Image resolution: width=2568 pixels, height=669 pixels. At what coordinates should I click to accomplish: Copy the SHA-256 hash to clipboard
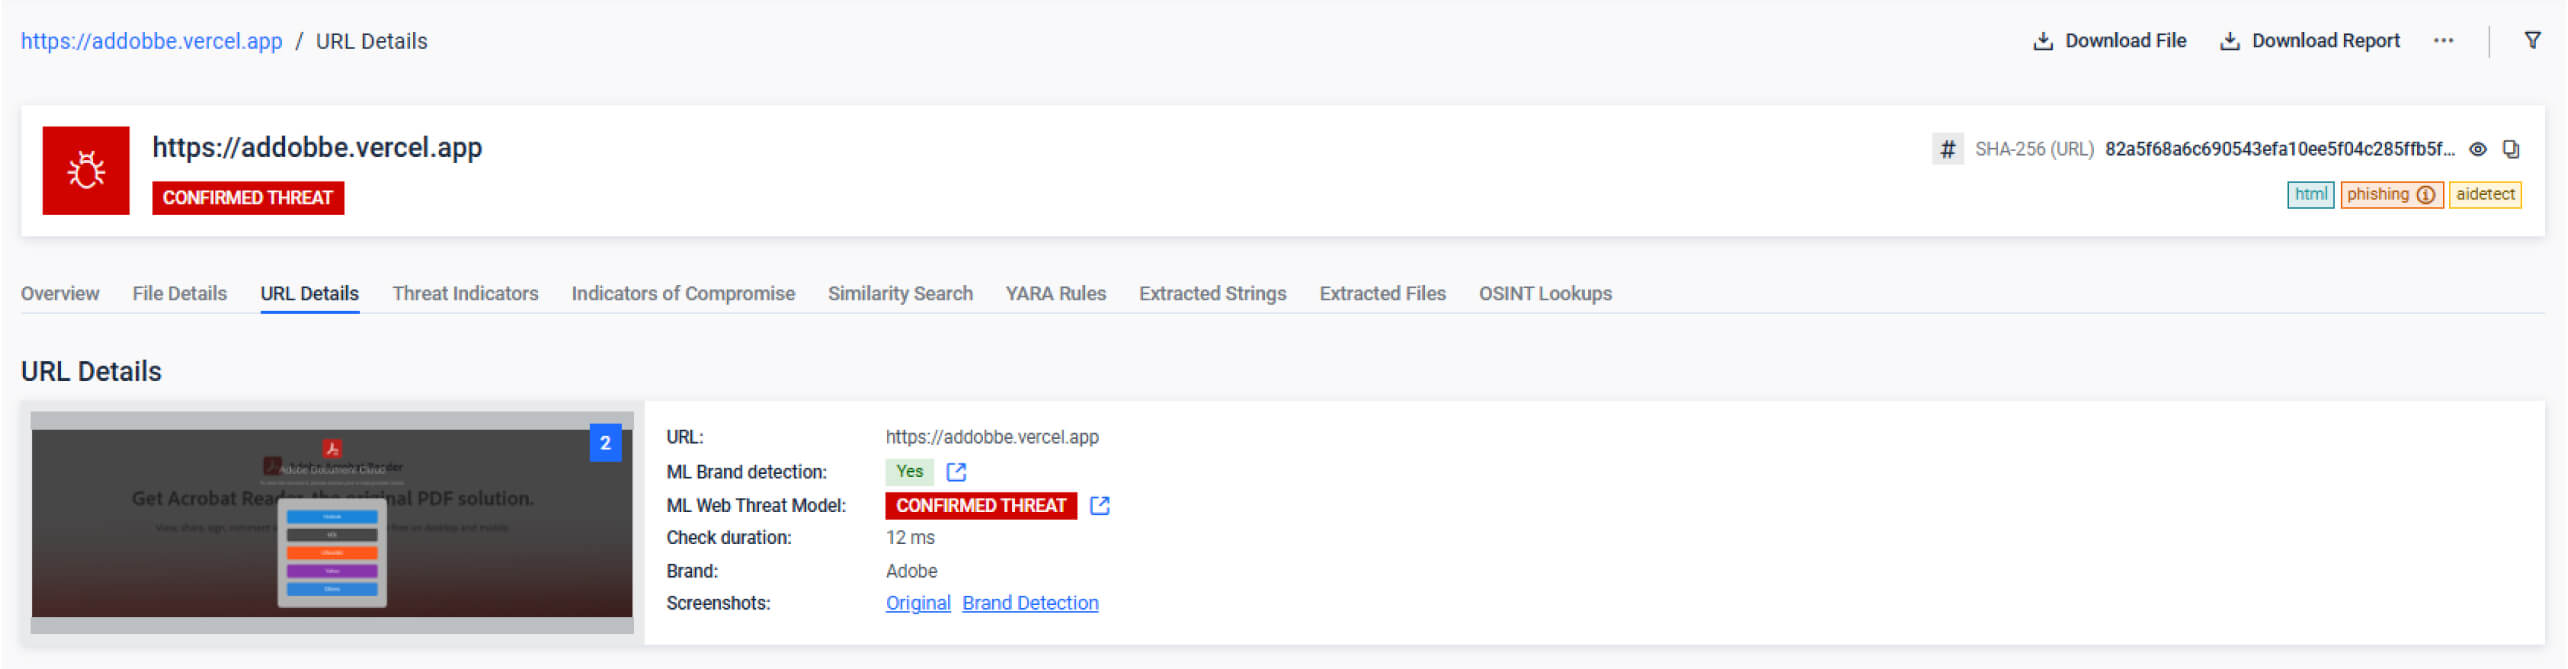click(x=2510, y=149)
